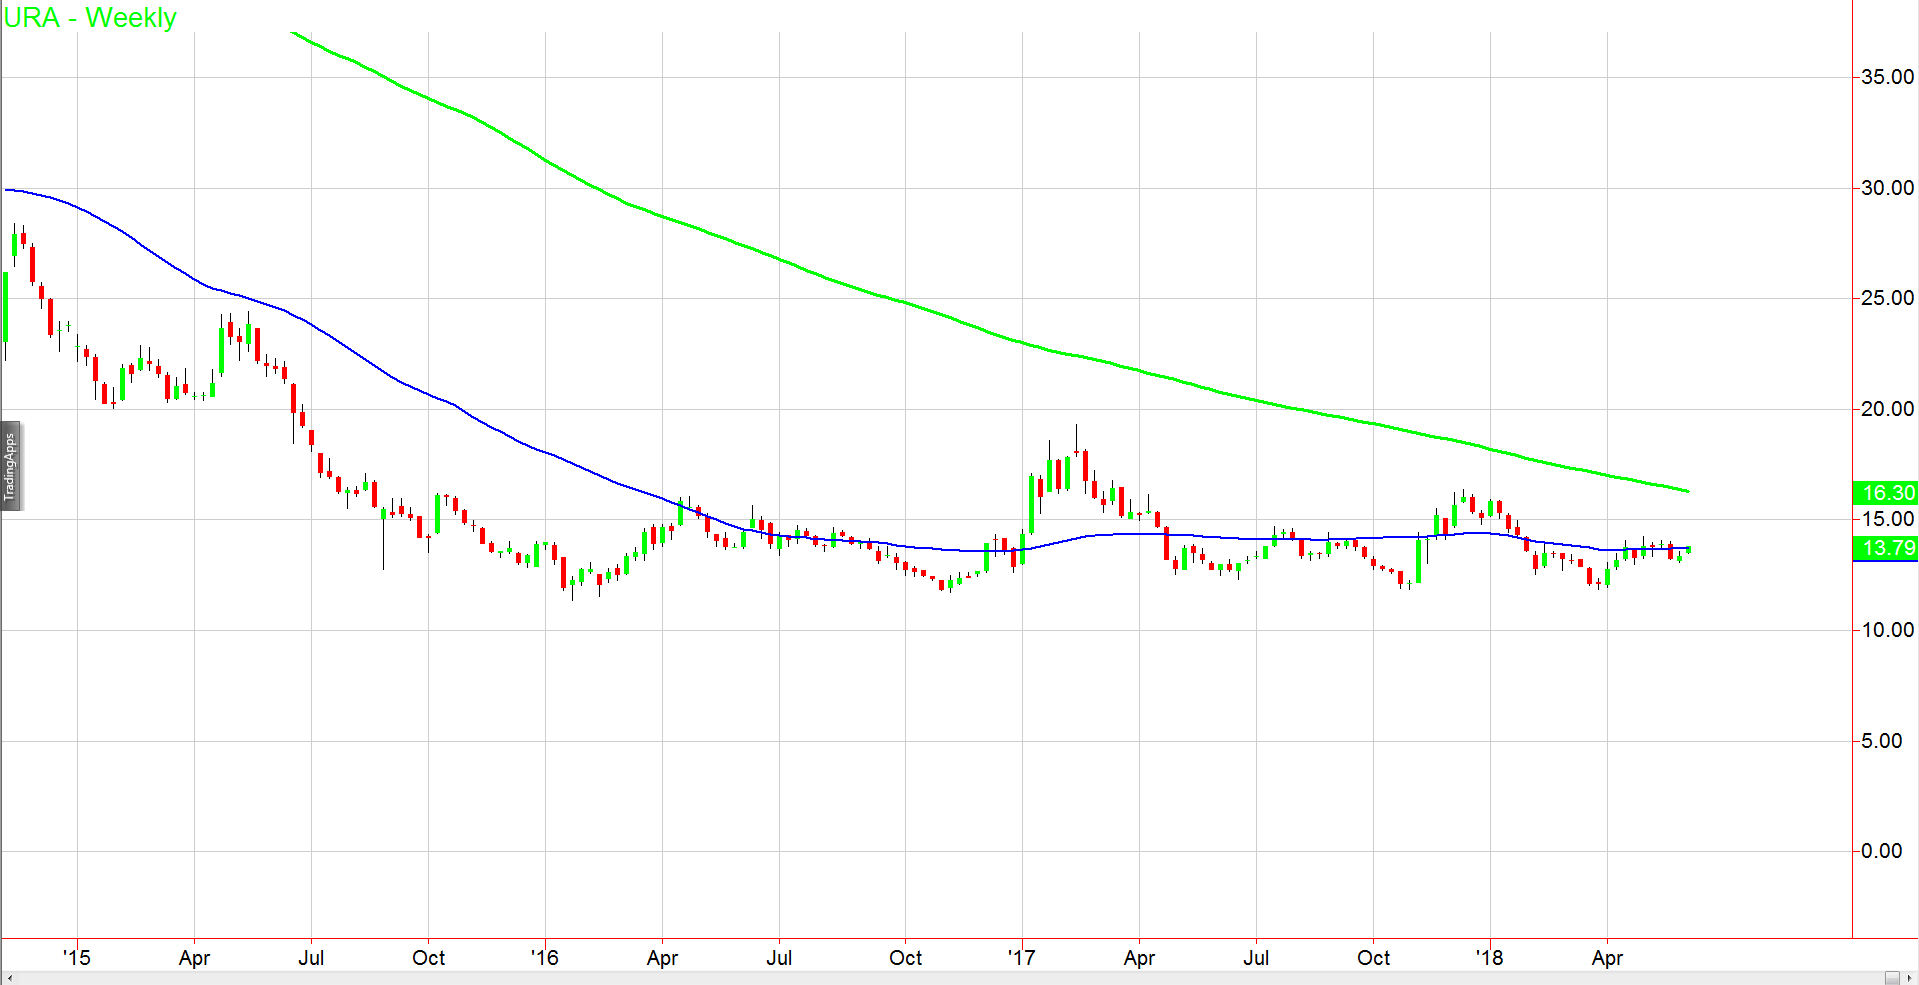Click the 0.00 price axis label
The width and height of the screenshot is (1919, 985).
[x=1881, y=851]
